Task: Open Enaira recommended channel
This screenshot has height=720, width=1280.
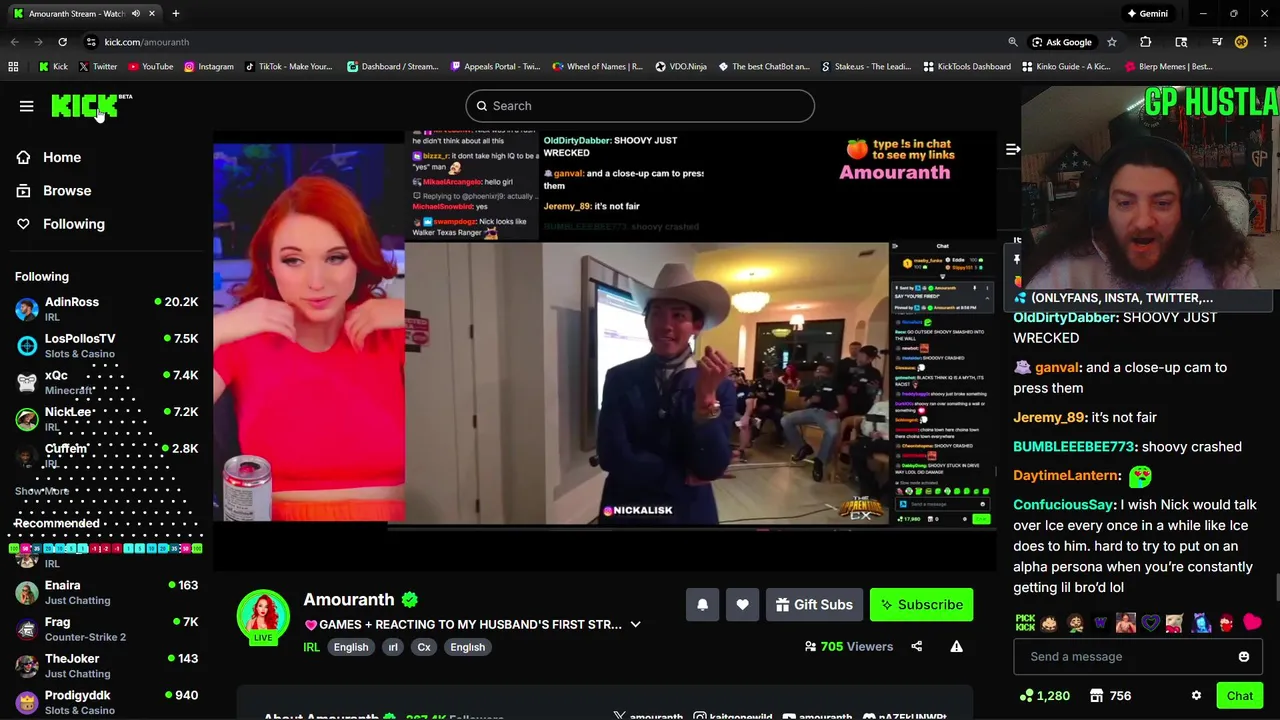Action: [x=106, y=592]
